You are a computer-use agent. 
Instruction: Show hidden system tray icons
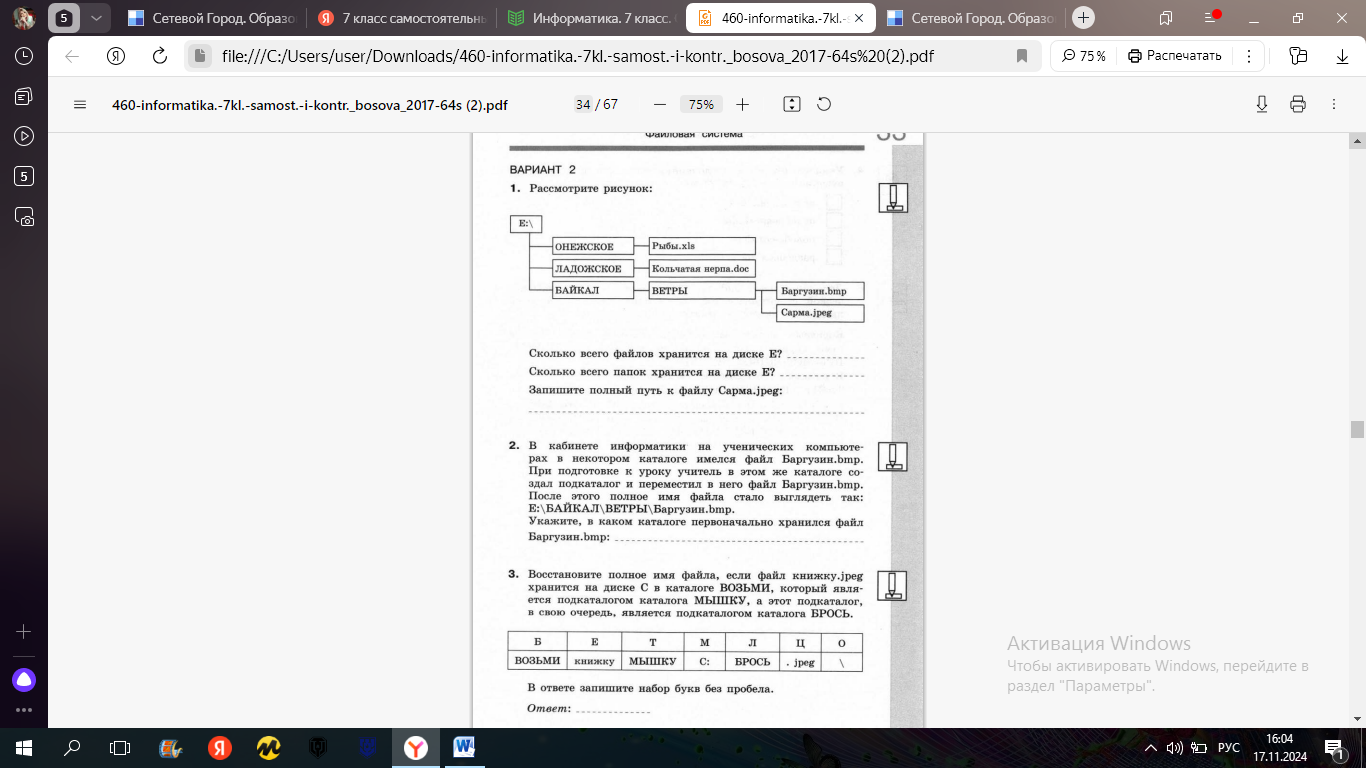[x=1151, y=747]
